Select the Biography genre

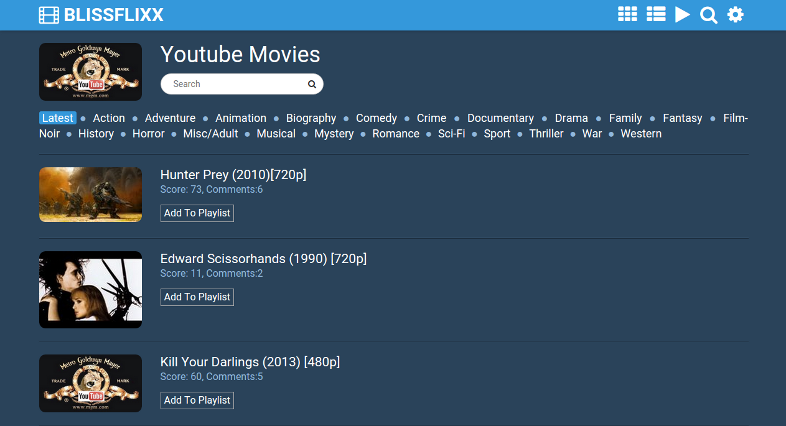pyautogui.click(x=311, y=118)
